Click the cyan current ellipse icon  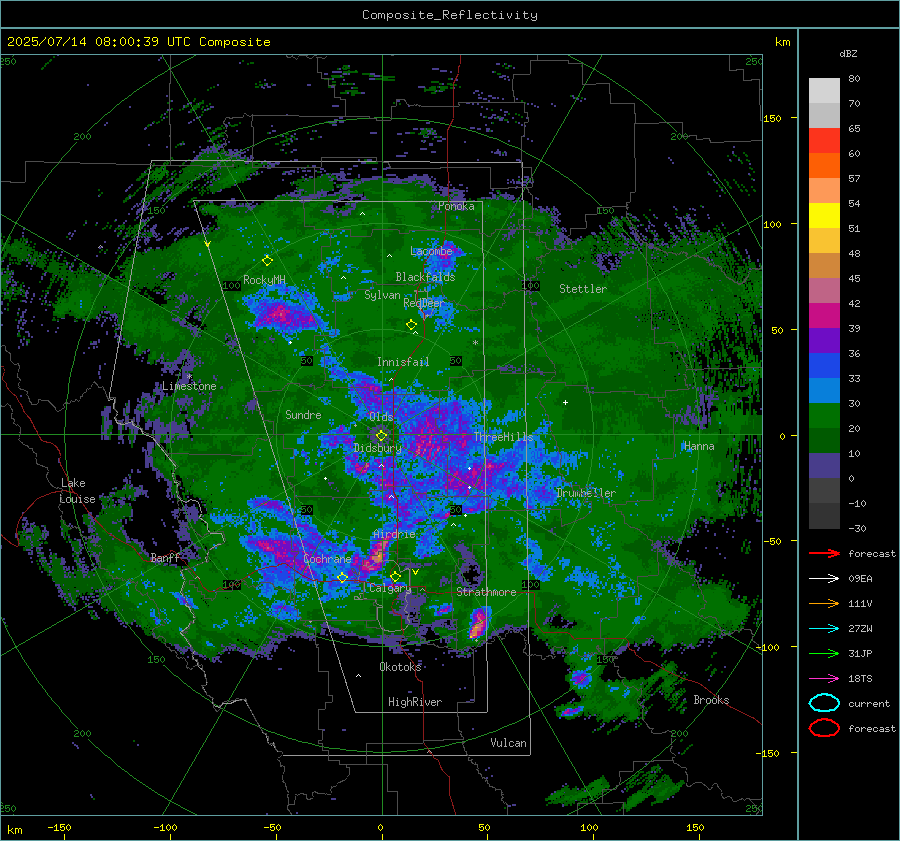point(824,703)
